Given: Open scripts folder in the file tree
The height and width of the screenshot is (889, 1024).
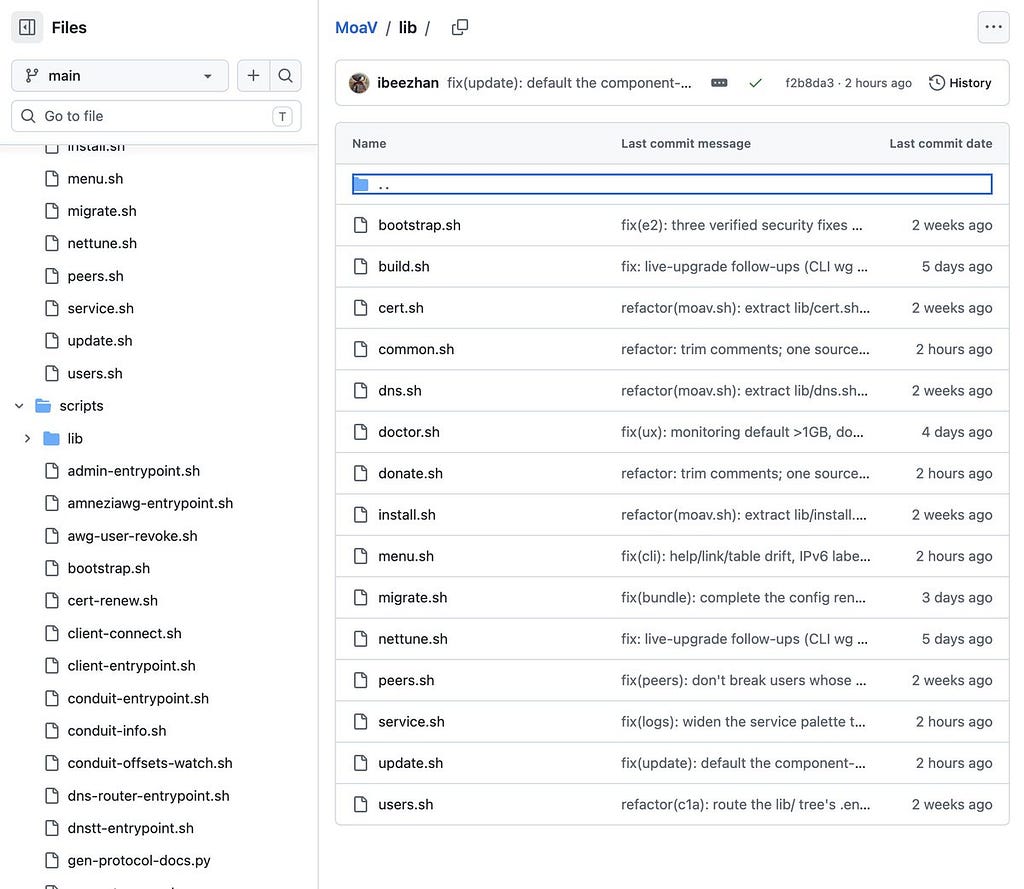Looking at the screenshot, I should (81, 406).
